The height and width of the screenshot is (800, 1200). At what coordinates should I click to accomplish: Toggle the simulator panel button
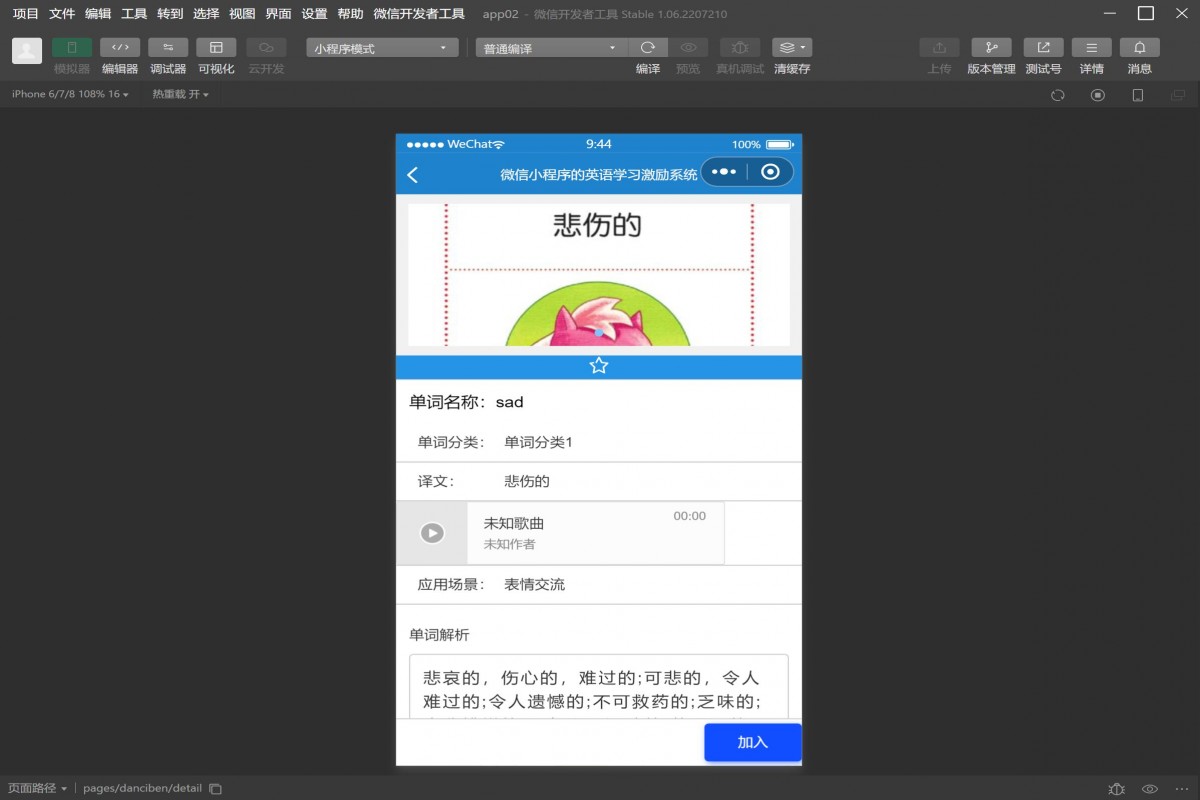click(72, 47)
